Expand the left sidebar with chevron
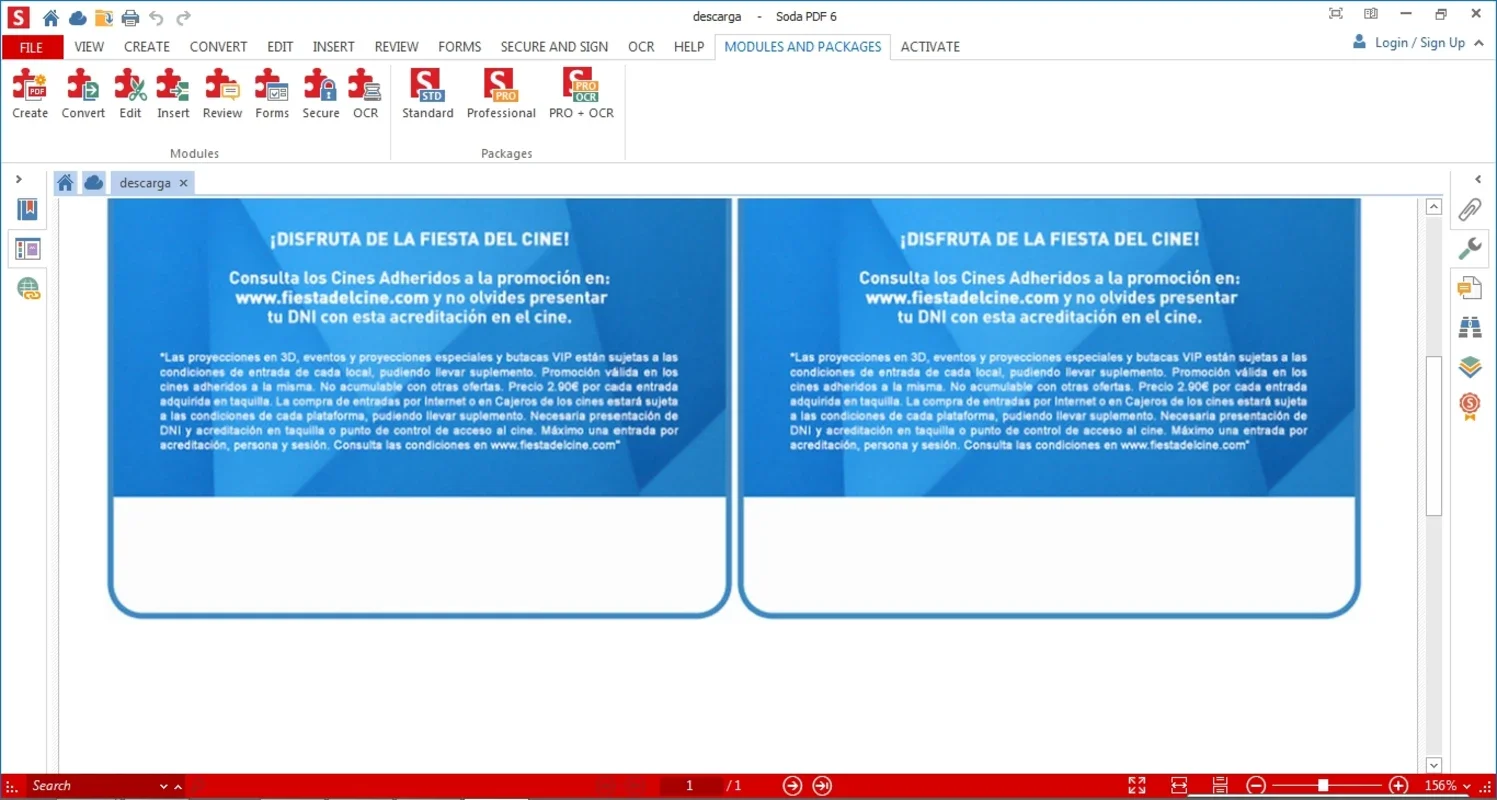This screenshot has width=1497, height=800. [x=19, y=179]
